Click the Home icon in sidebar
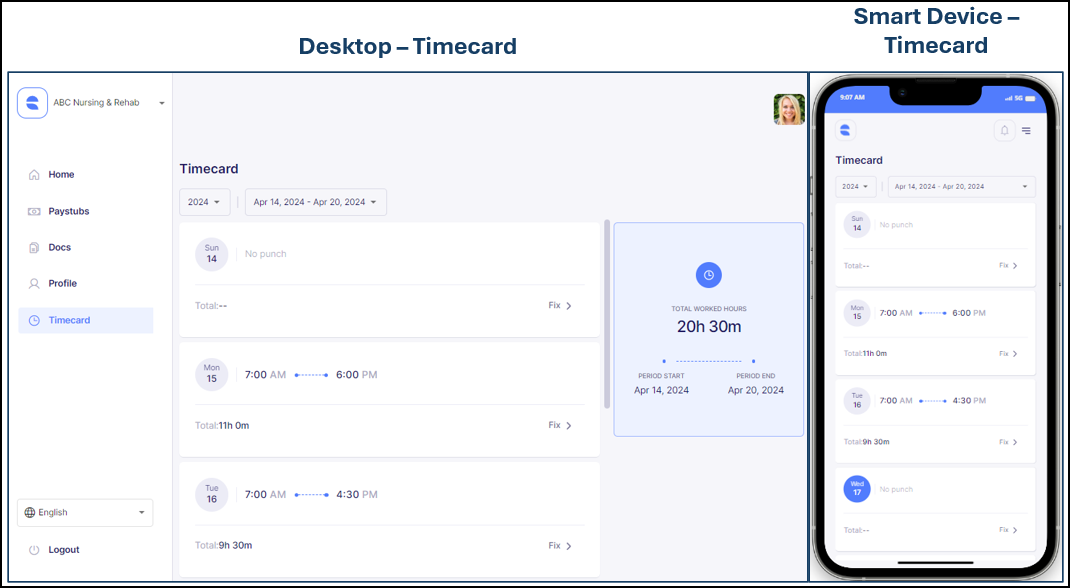 point(34,175)
